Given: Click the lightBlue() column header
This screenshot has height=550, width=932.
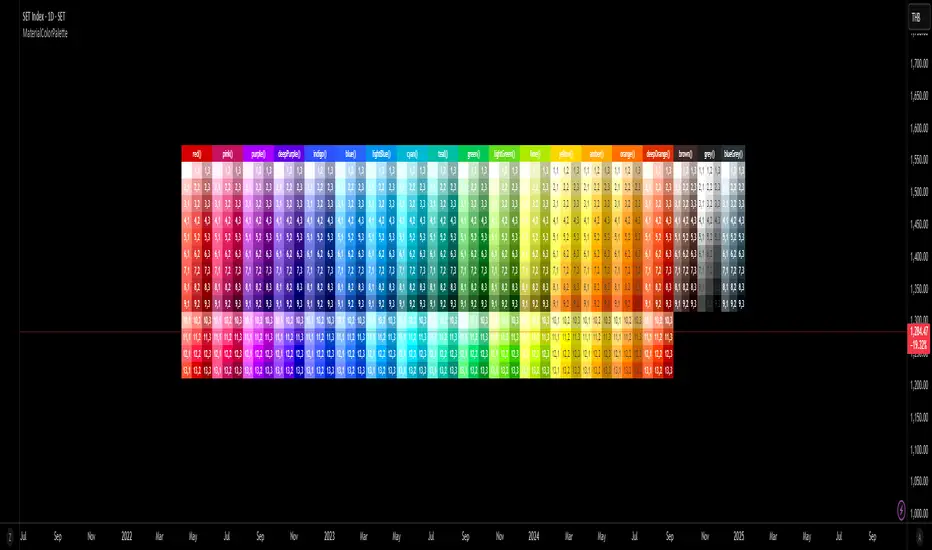Looking at the screenshot, I should 381,155.
